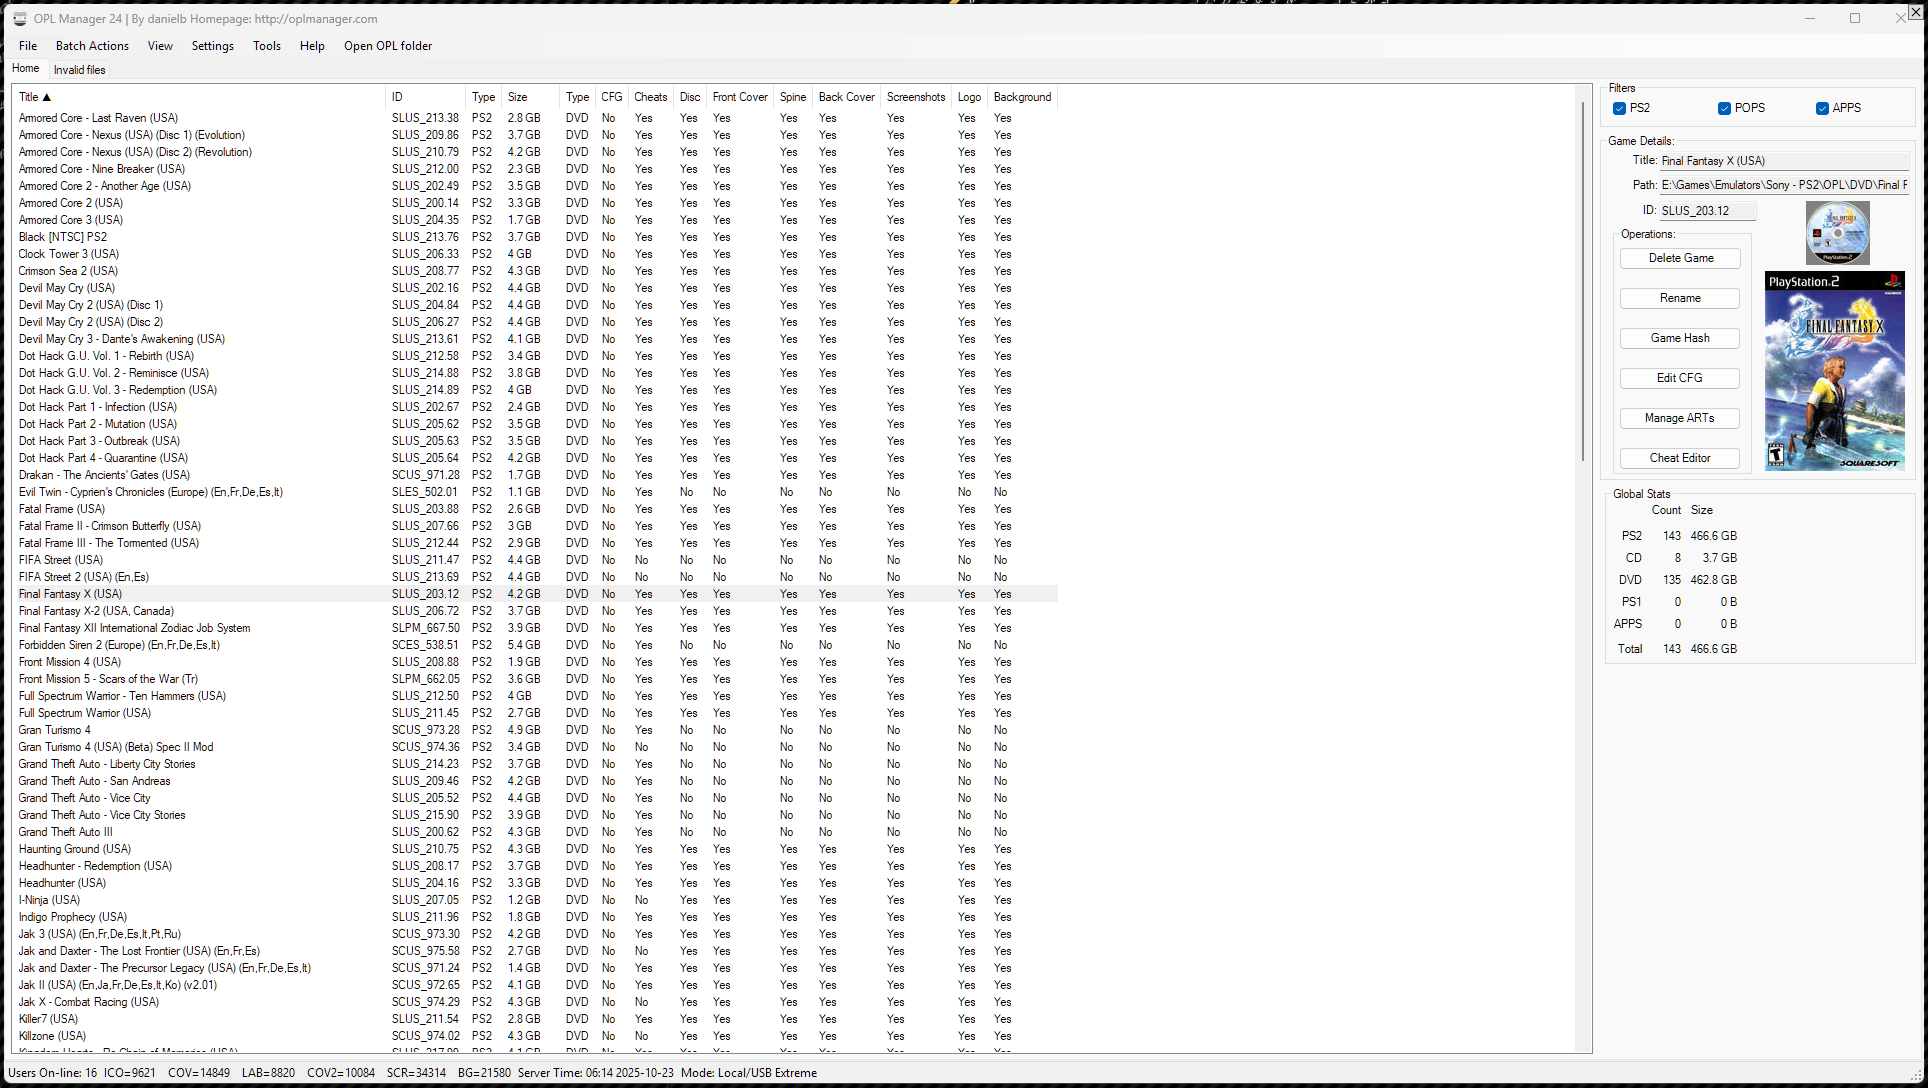Click the Game Hash button

pos(1679,338)
